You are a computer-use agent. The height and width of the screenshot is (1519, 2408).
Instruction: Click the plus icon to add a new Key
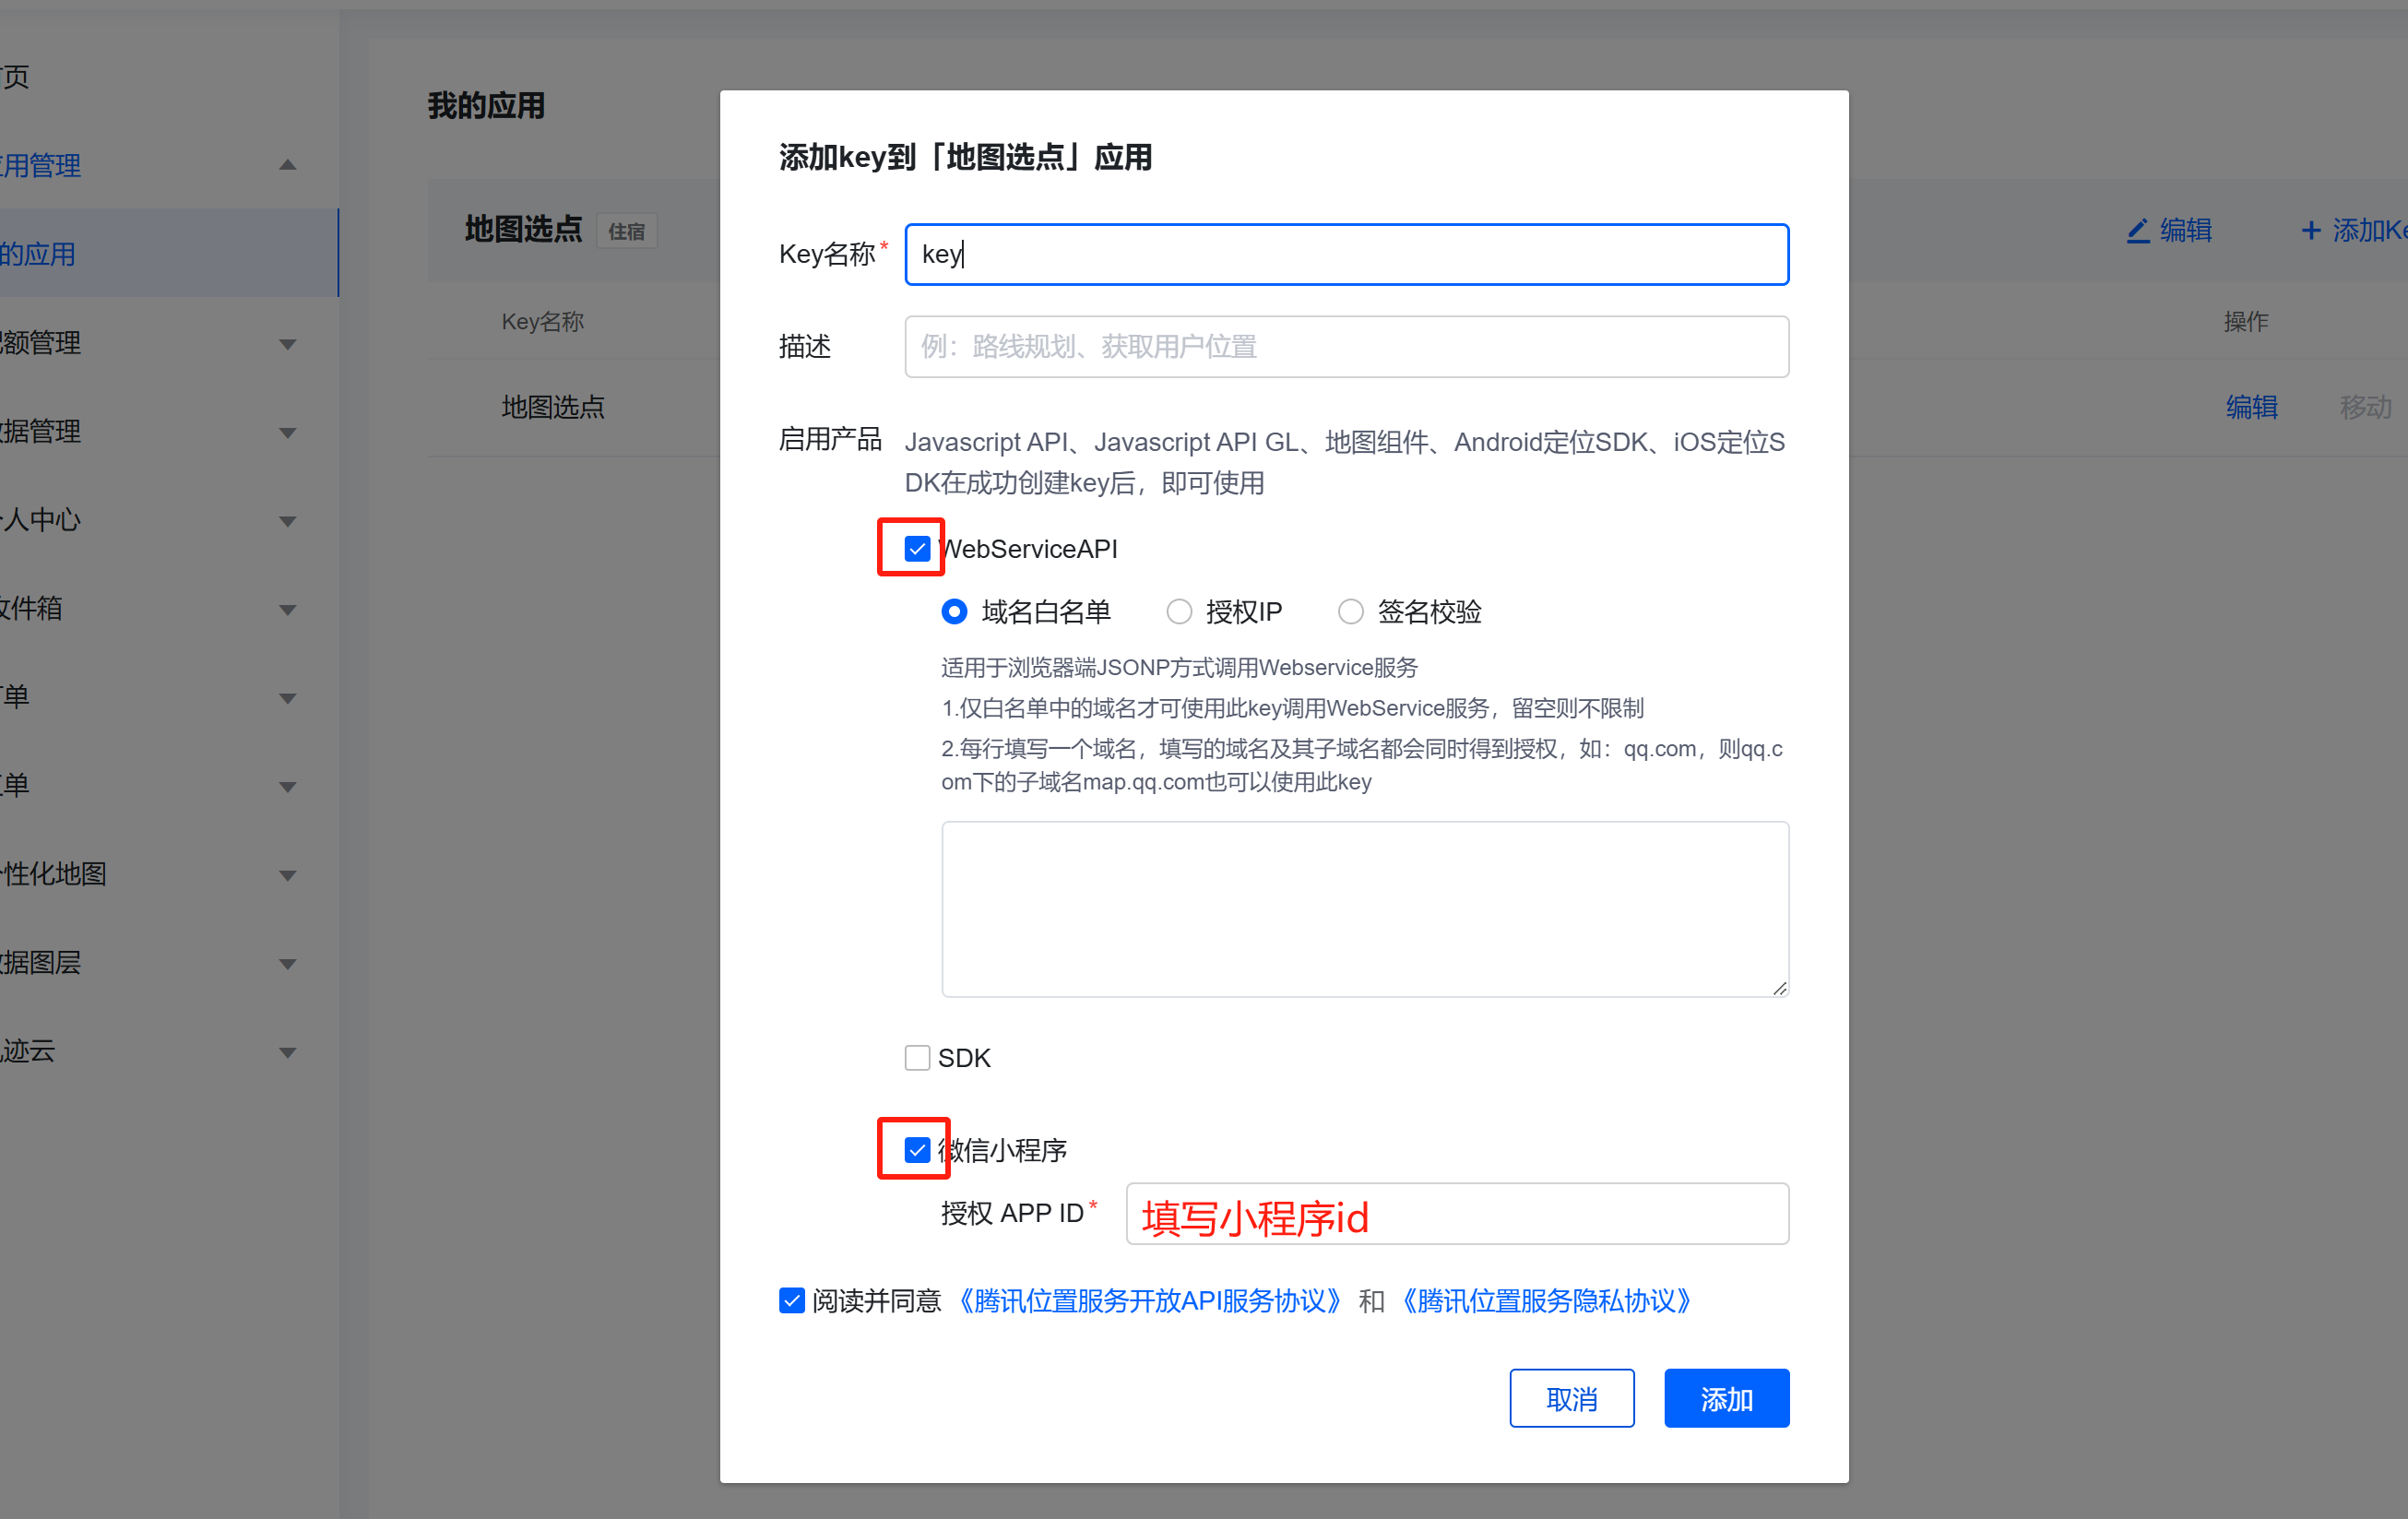pos(2313,229)
